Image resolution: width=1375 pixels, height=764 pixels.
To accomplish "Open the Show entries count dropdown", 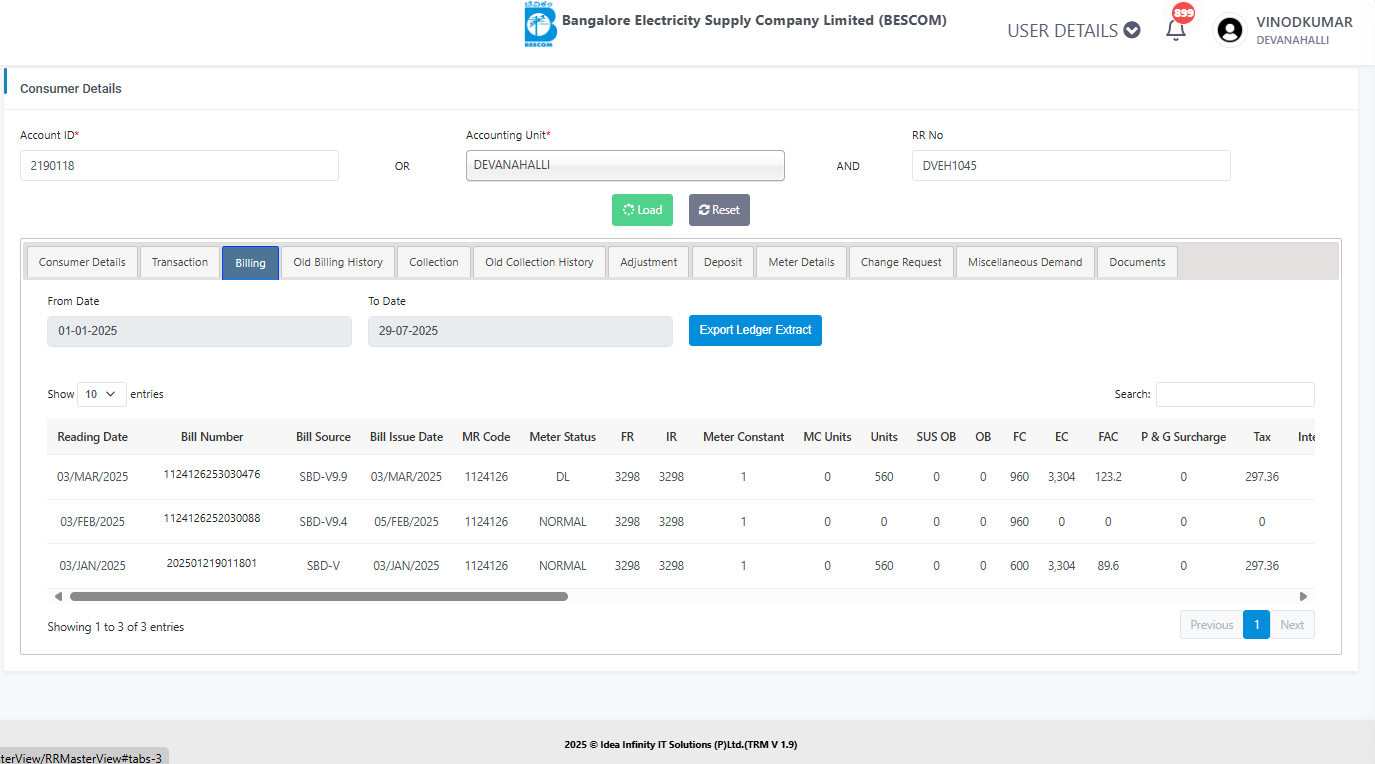I will tap(102, 394).
